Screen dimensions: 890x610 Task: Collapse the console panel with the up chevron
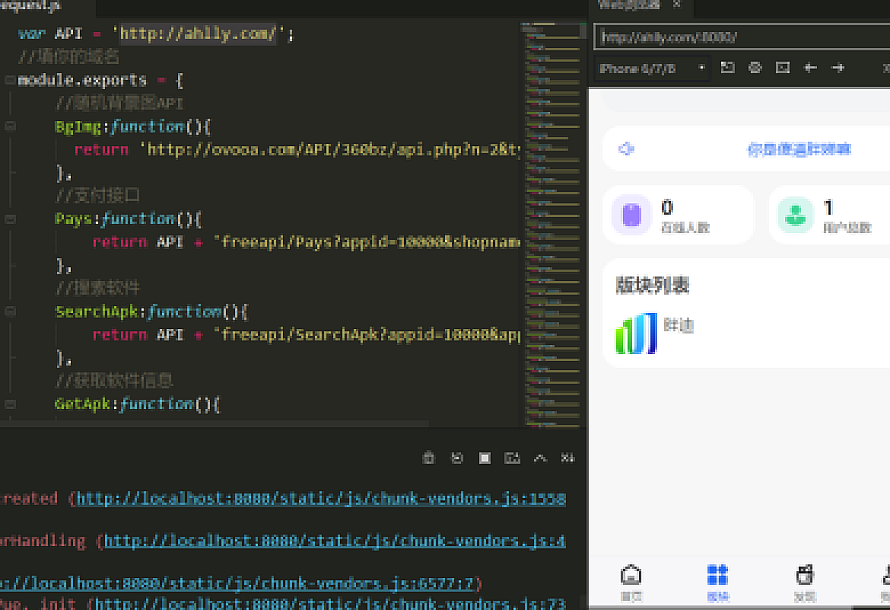540,458
